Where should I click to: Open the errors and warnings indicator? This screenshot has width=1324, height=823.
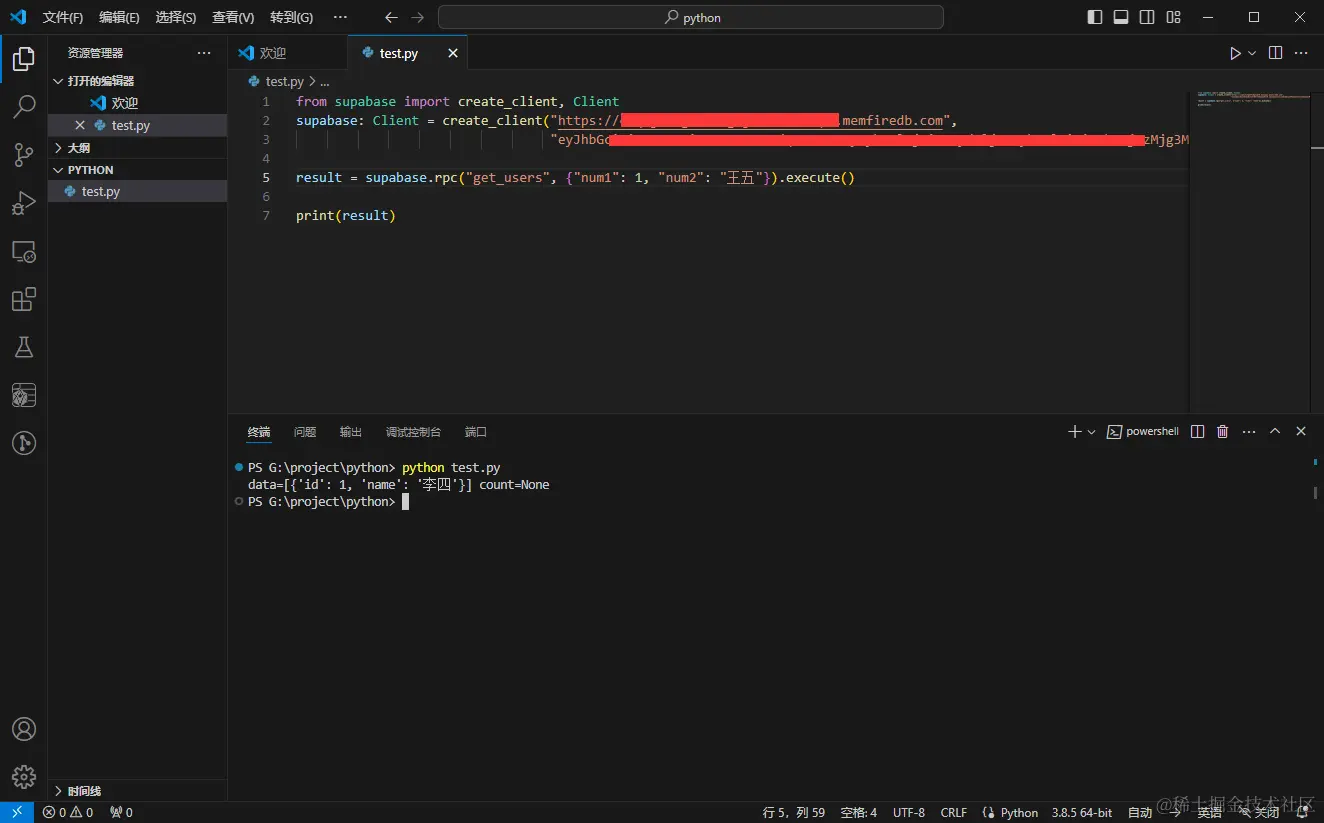(x=68, y=812)
